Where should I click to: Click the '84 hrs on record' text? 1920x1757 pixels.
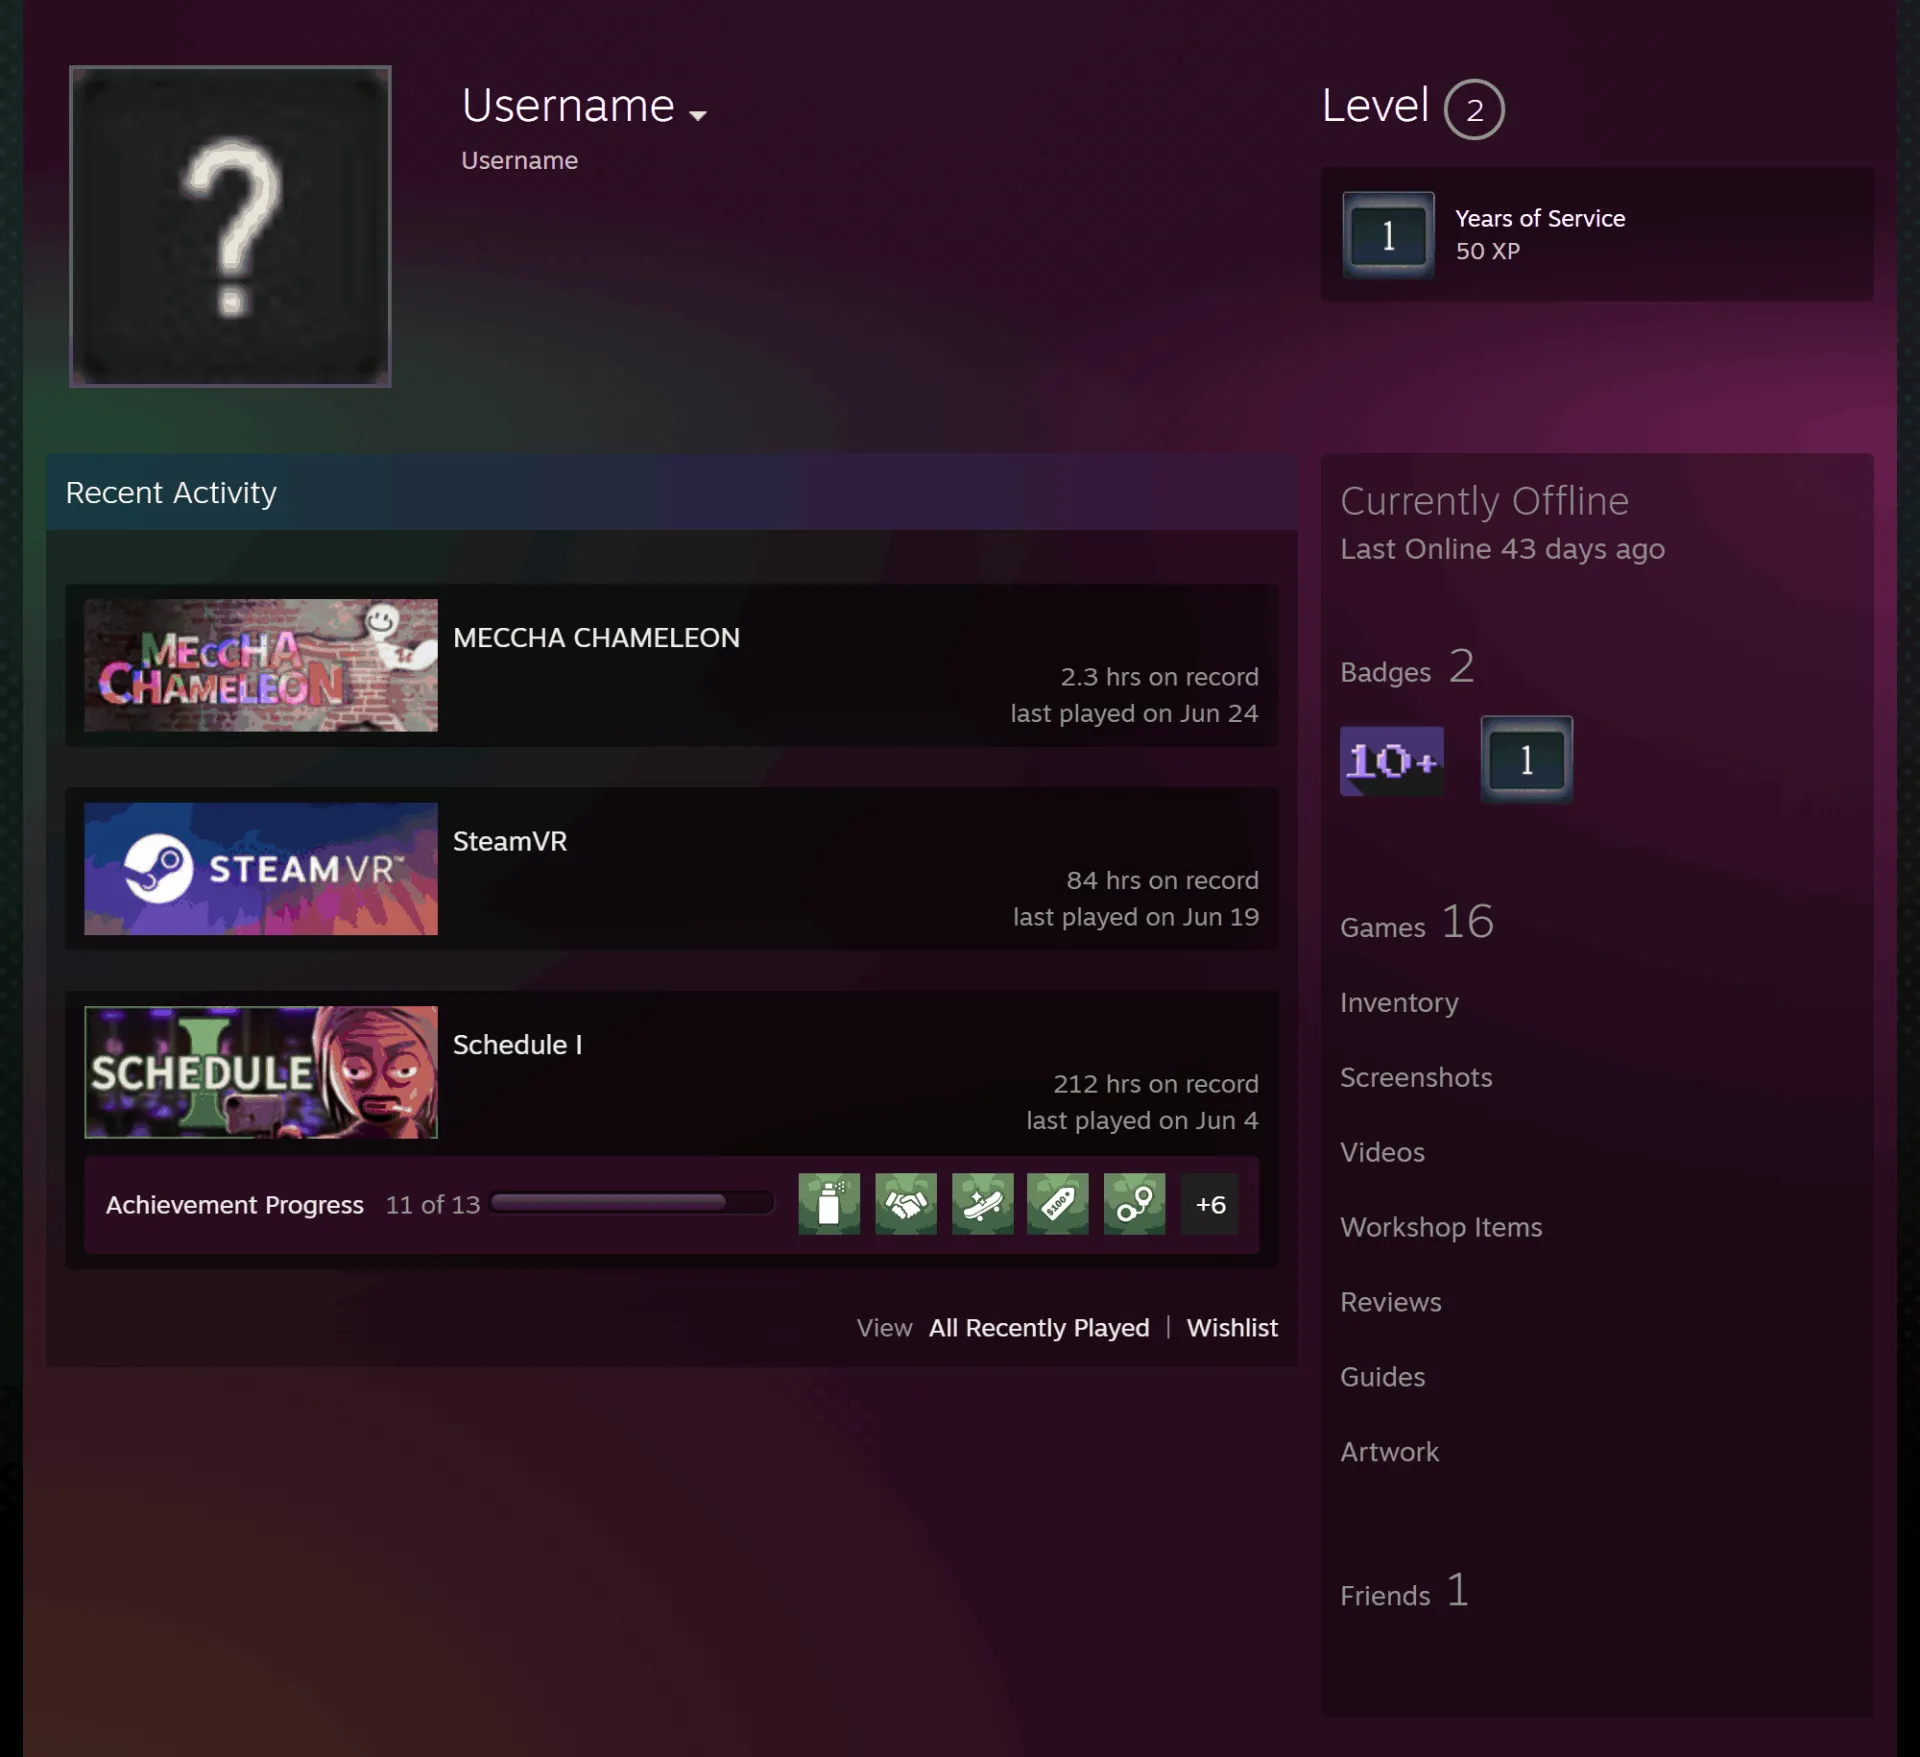tap(1162, 881)
